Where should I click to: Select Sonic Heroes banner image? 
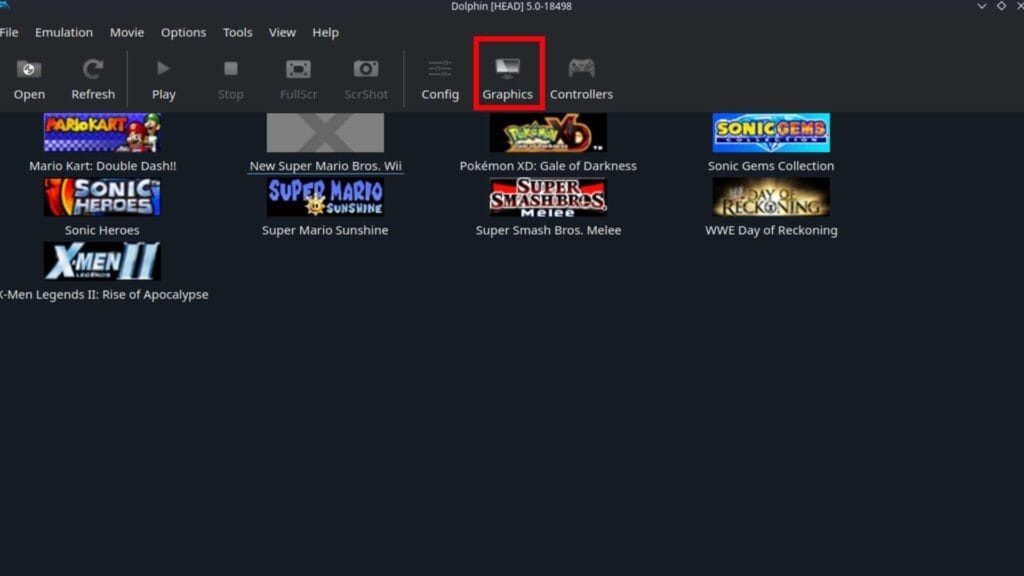tap(102, 197)
